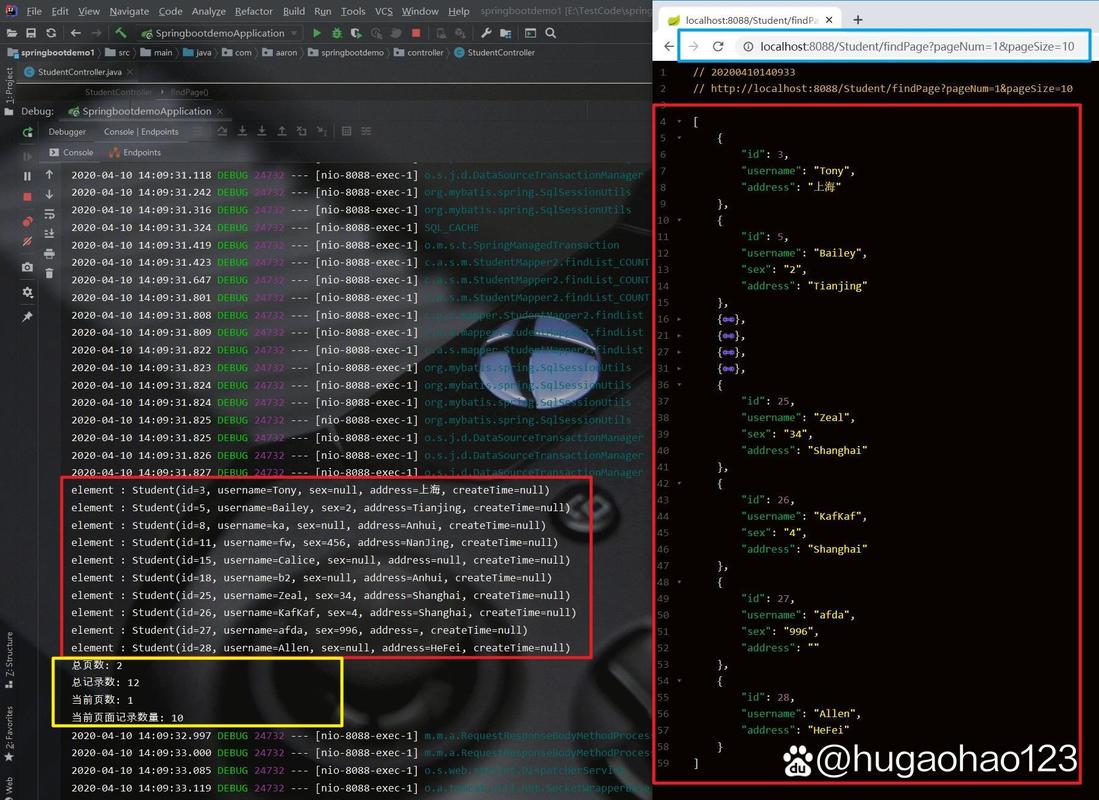Open Favorites tool window side tab
This screenshot has width=1099, height=800.
(8, 733)
